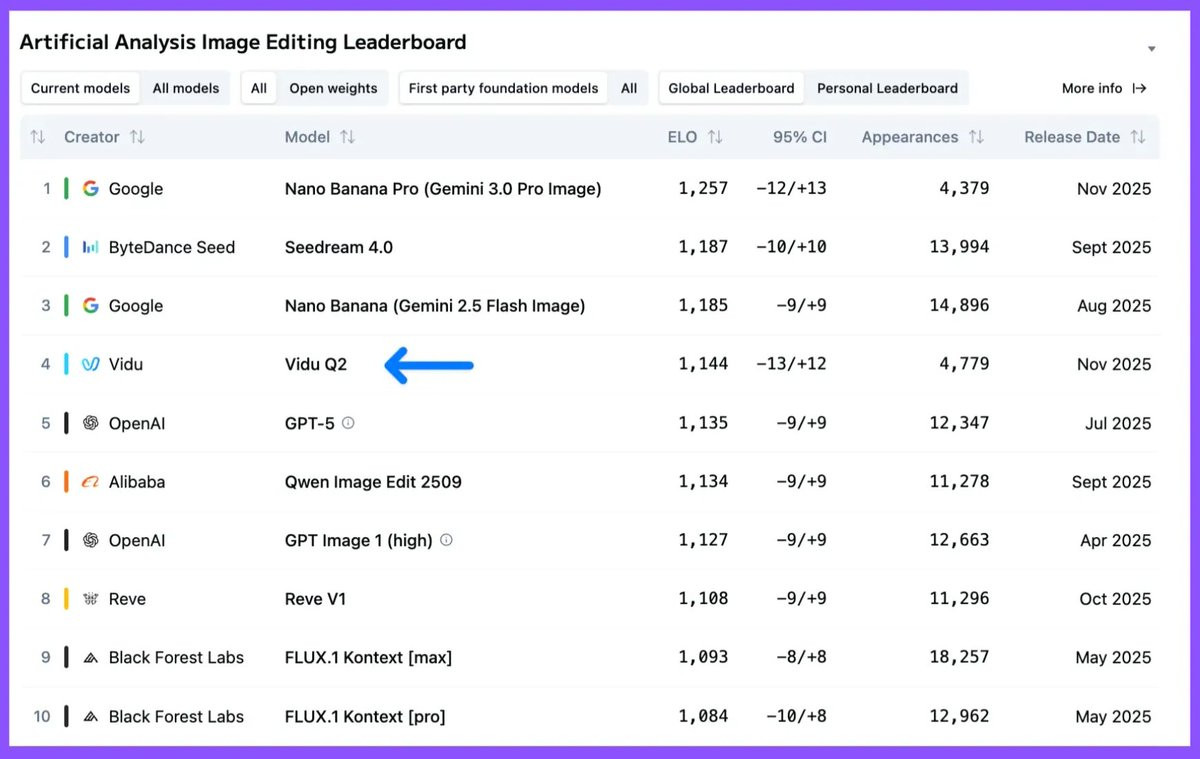Click the Vidu logo icon
Image resolution: width=1200 pixels, height=759 pixels.
click(x=91, y=364)
